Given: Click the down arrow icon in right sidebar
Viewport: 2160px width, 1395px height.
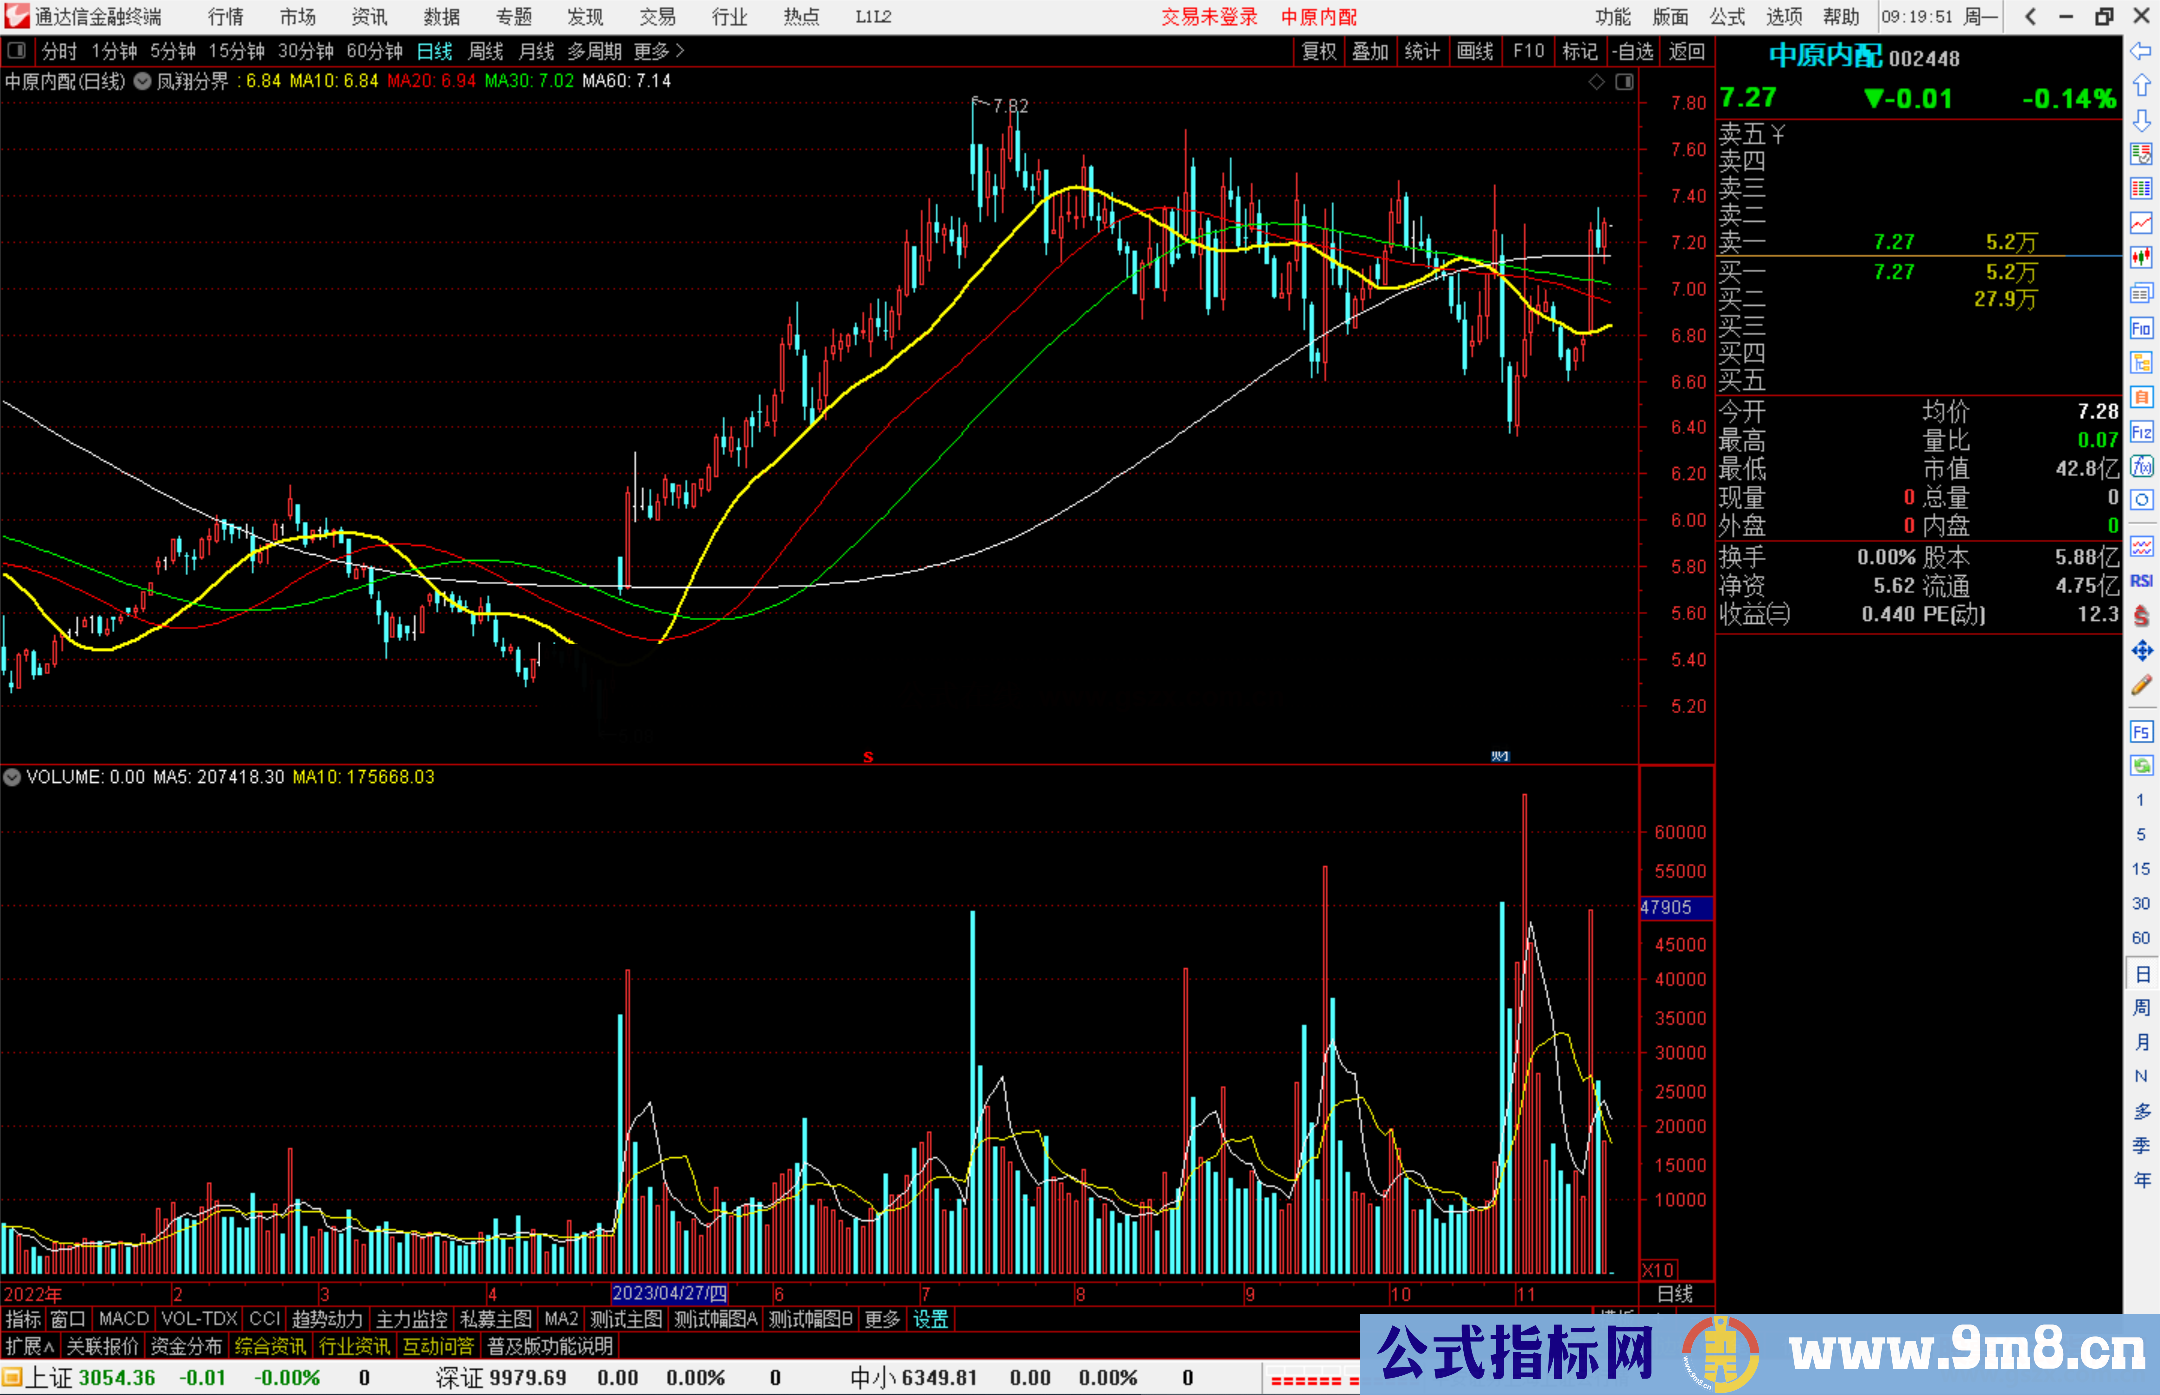Looking at the screenshot, I should point(2141,120).
